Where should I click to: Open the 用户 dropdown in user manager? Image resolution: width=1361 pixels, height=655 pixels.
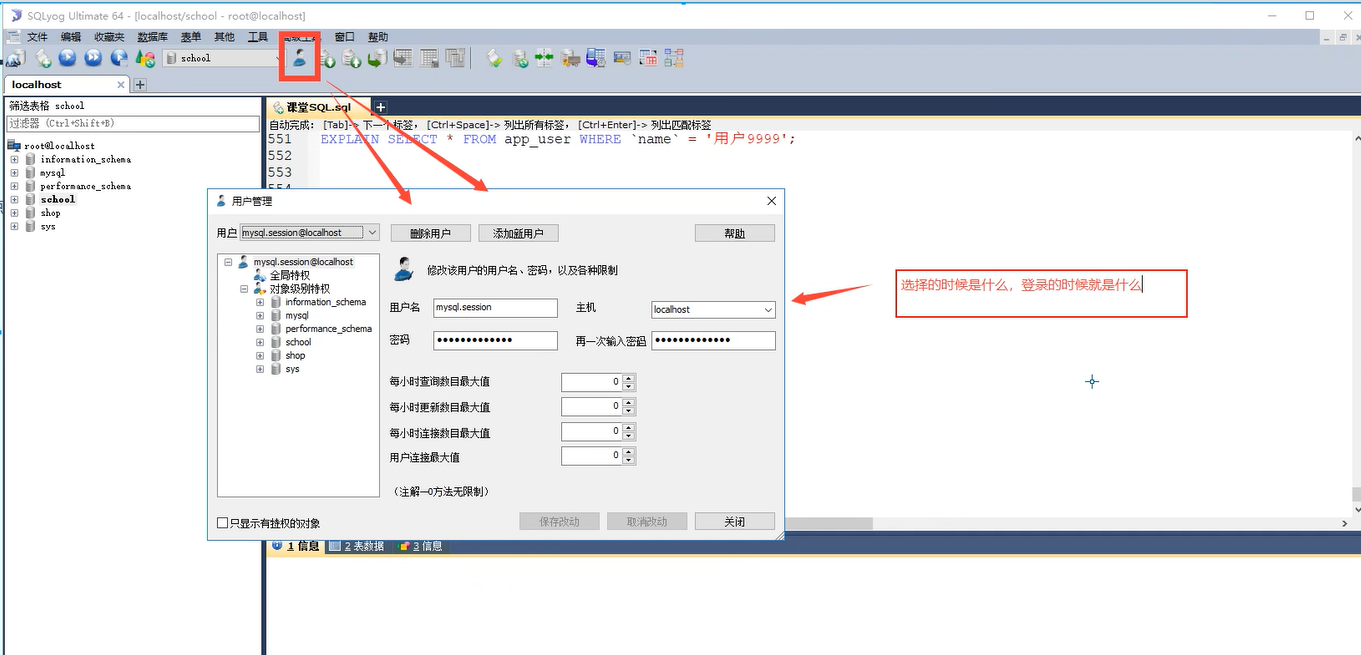pos(372,232)
